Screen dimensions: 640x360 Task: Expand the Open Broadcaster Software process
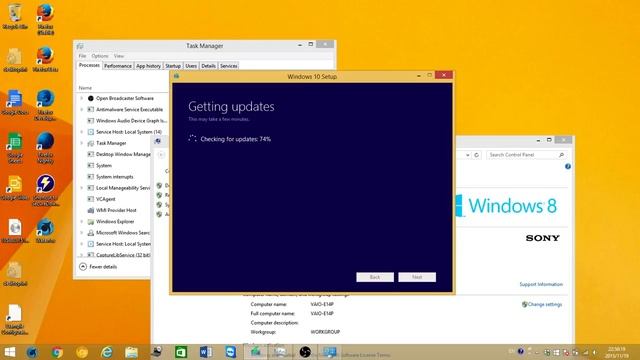pos(82,98)
